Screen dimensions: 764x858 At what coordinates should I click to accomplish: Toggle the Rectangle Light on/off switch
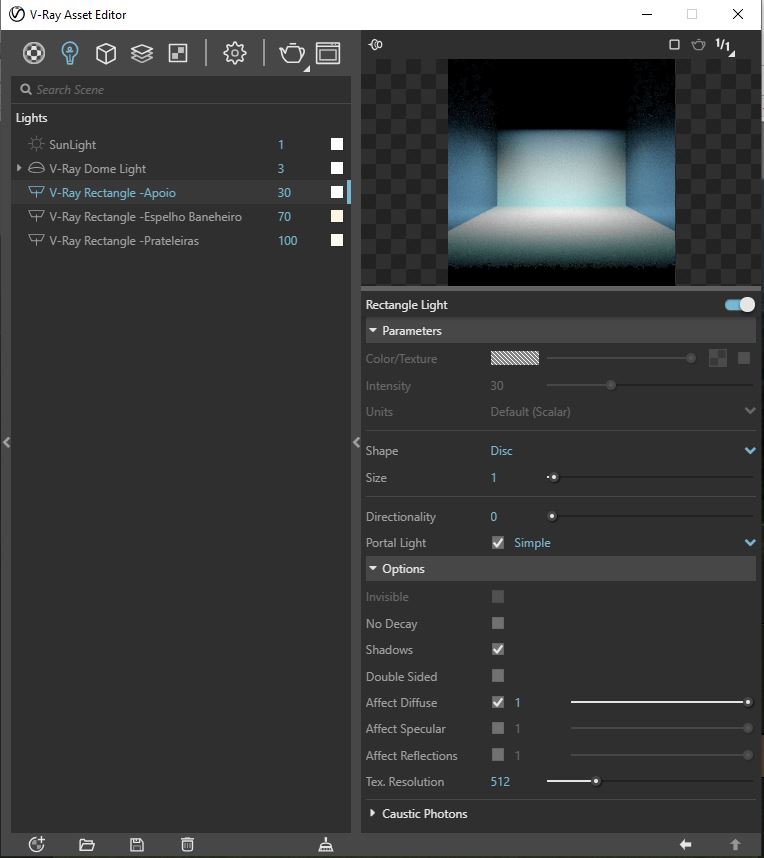[x=740, y=305]
